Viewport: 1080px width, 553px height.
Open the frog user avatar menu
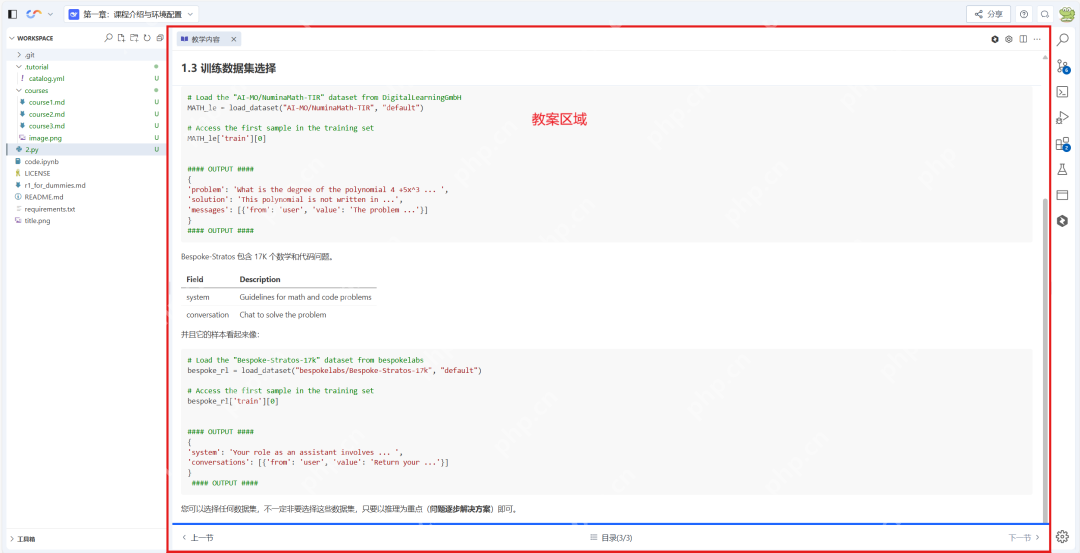point(1067,13)
